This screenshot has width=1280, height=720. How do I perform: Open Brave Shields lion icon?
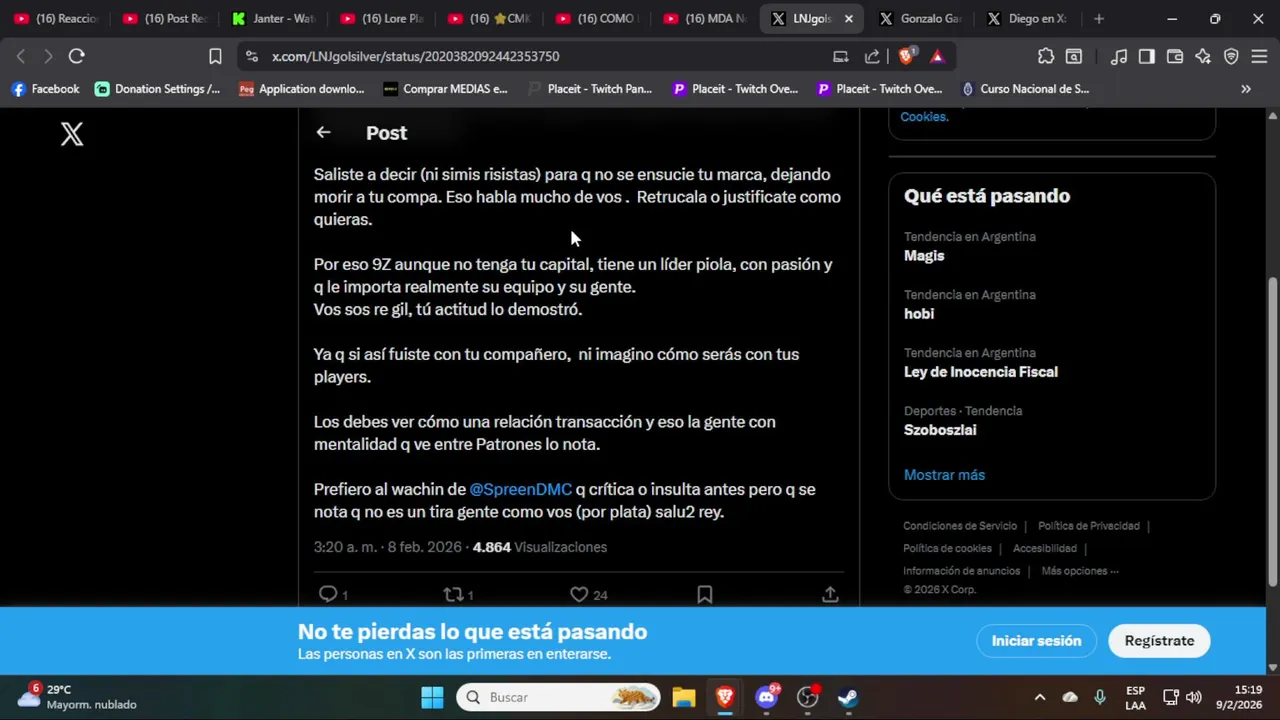[906, 56]
